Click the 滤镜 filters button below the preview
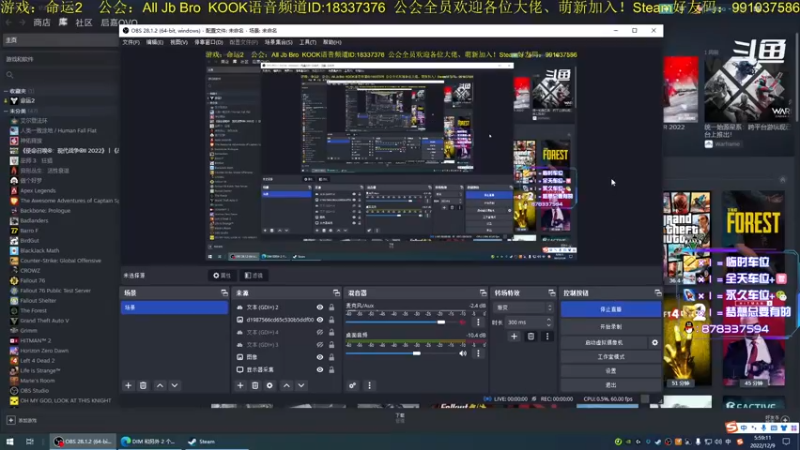The width and height of the screenshot is (800, 450). (x=254, y=276)
